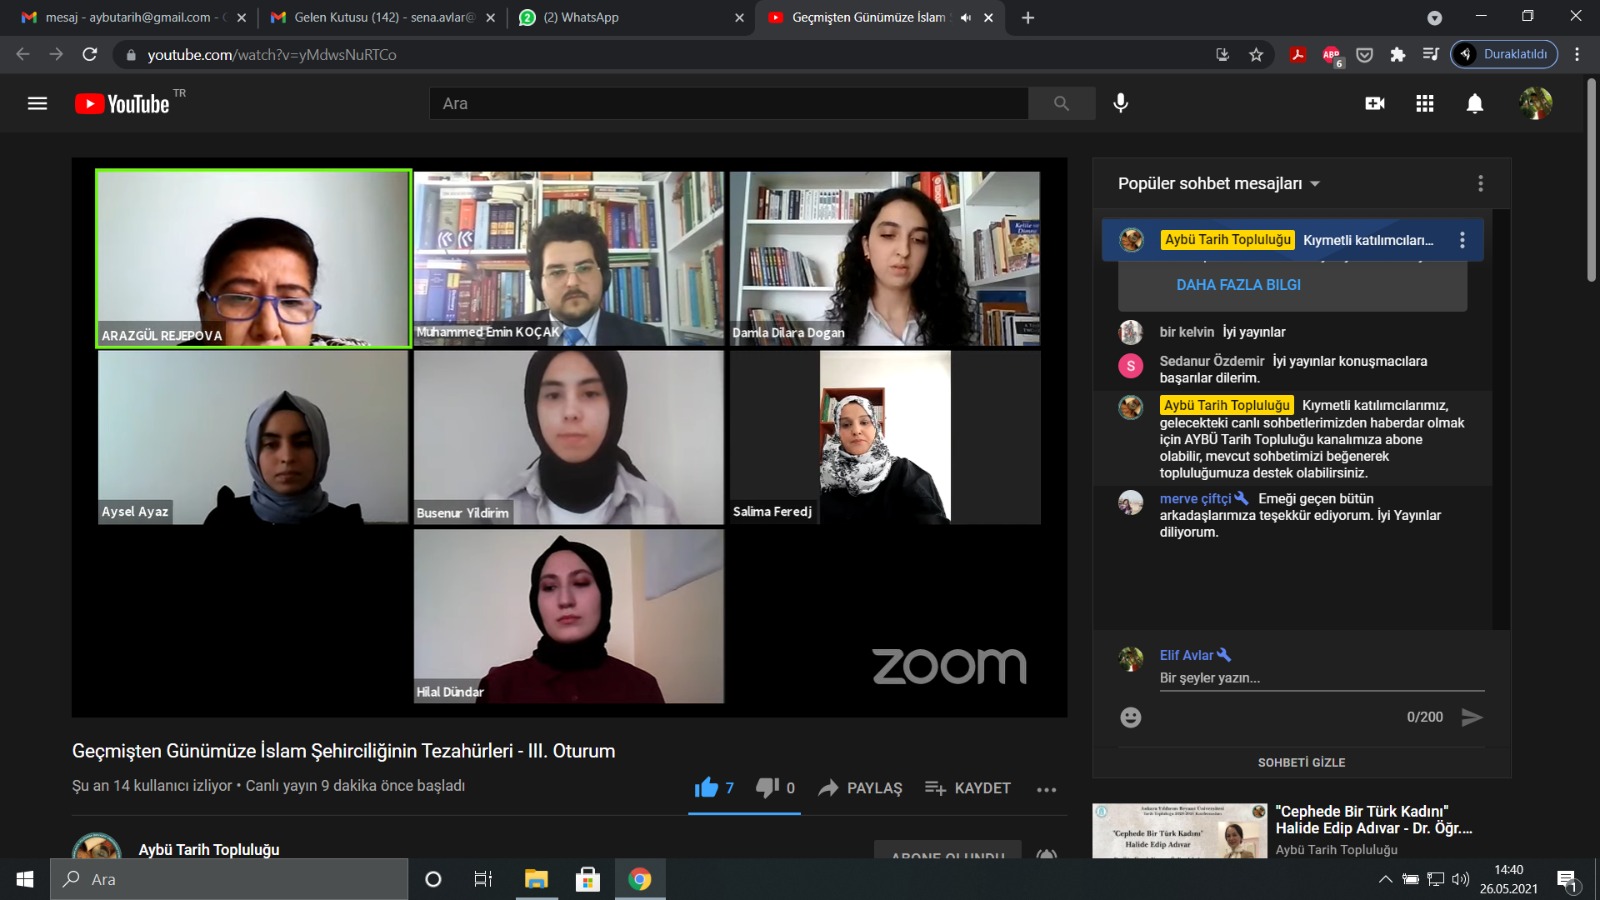Open the Create video camera icon
Screen dimensions: 1600x900
pyautogui.click(x=1375, y=103)
